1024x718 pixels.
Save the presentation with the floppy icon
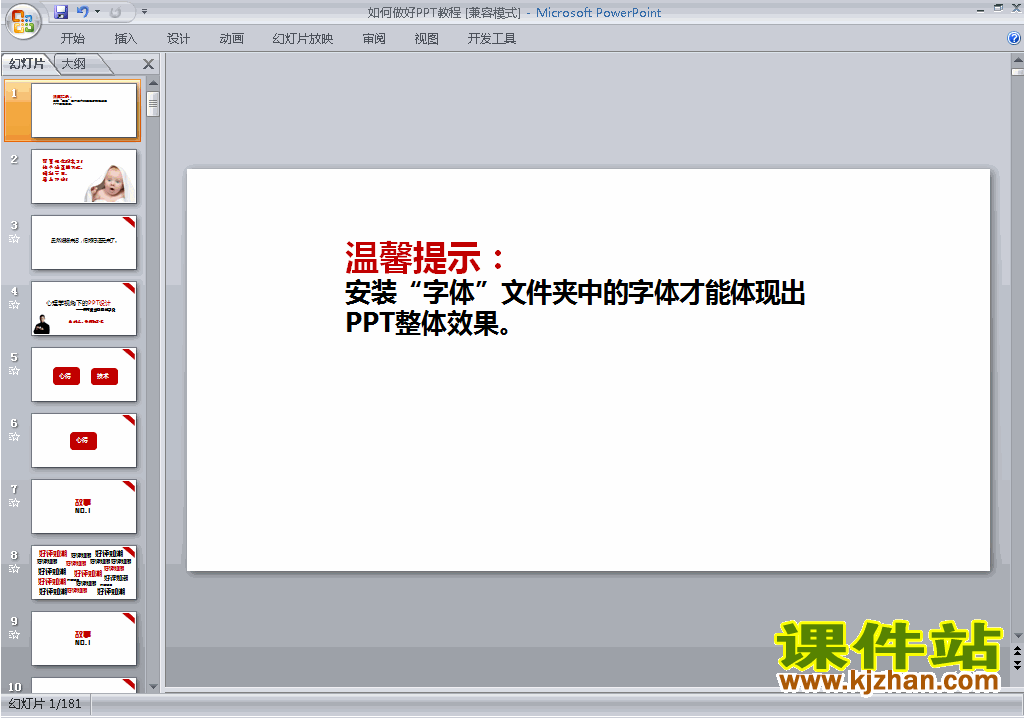61,12
